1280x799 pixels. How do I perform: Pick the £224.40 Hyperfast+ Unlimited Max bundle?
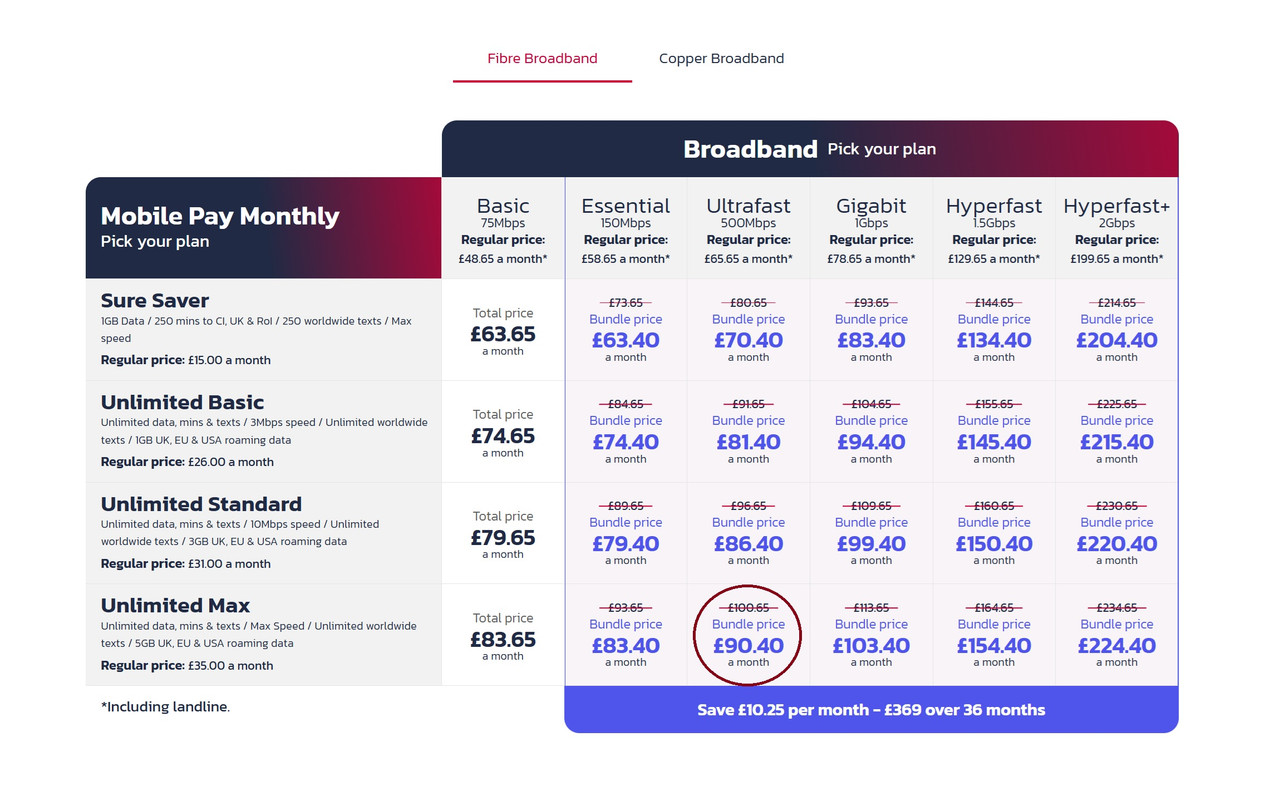coord(1116,645)
